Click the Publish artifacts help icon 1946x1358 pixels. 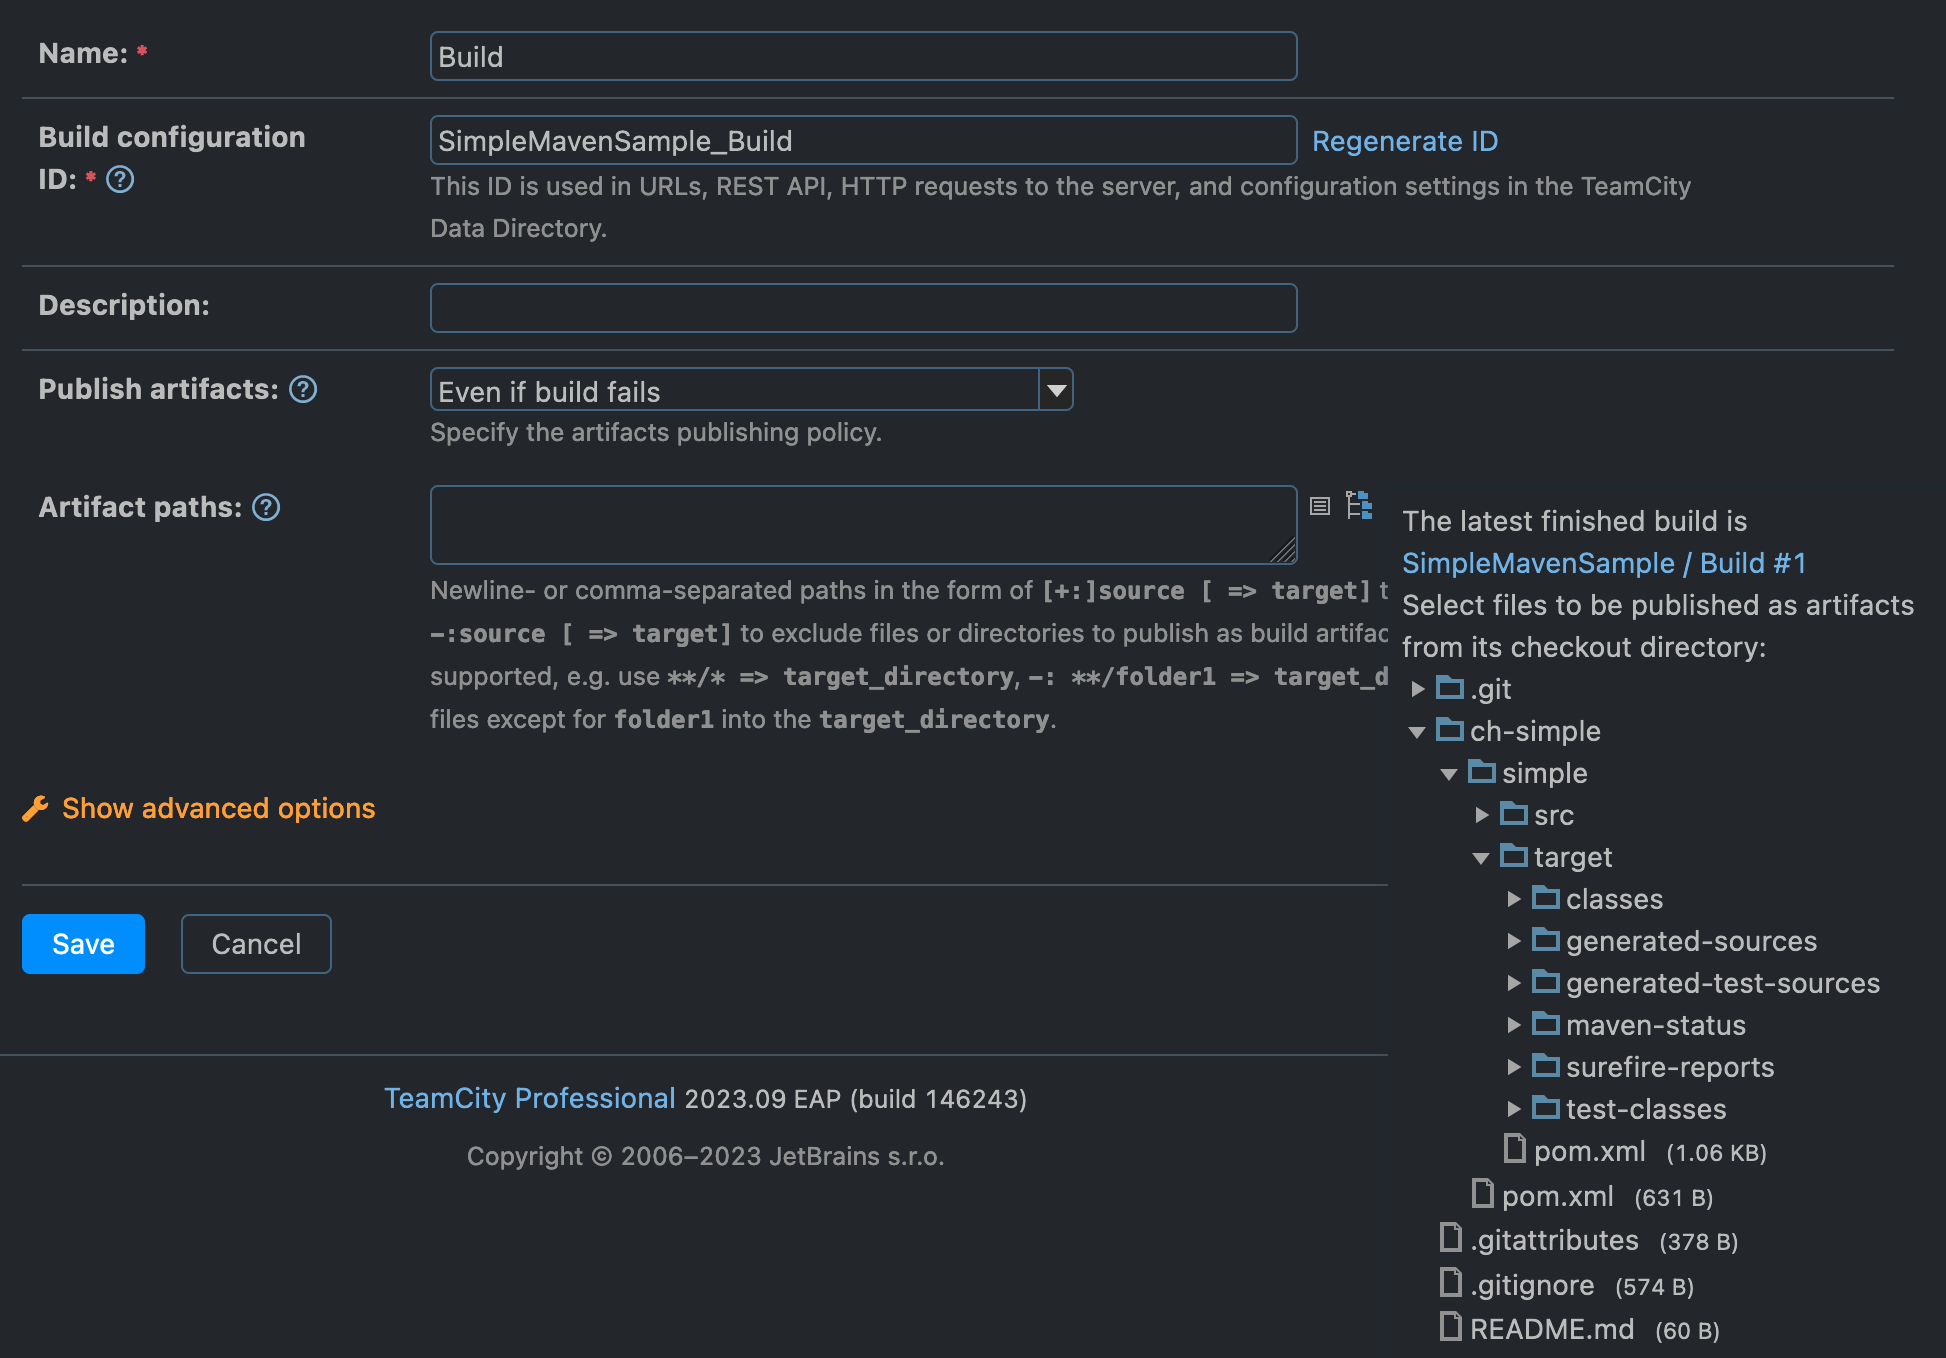303,390
